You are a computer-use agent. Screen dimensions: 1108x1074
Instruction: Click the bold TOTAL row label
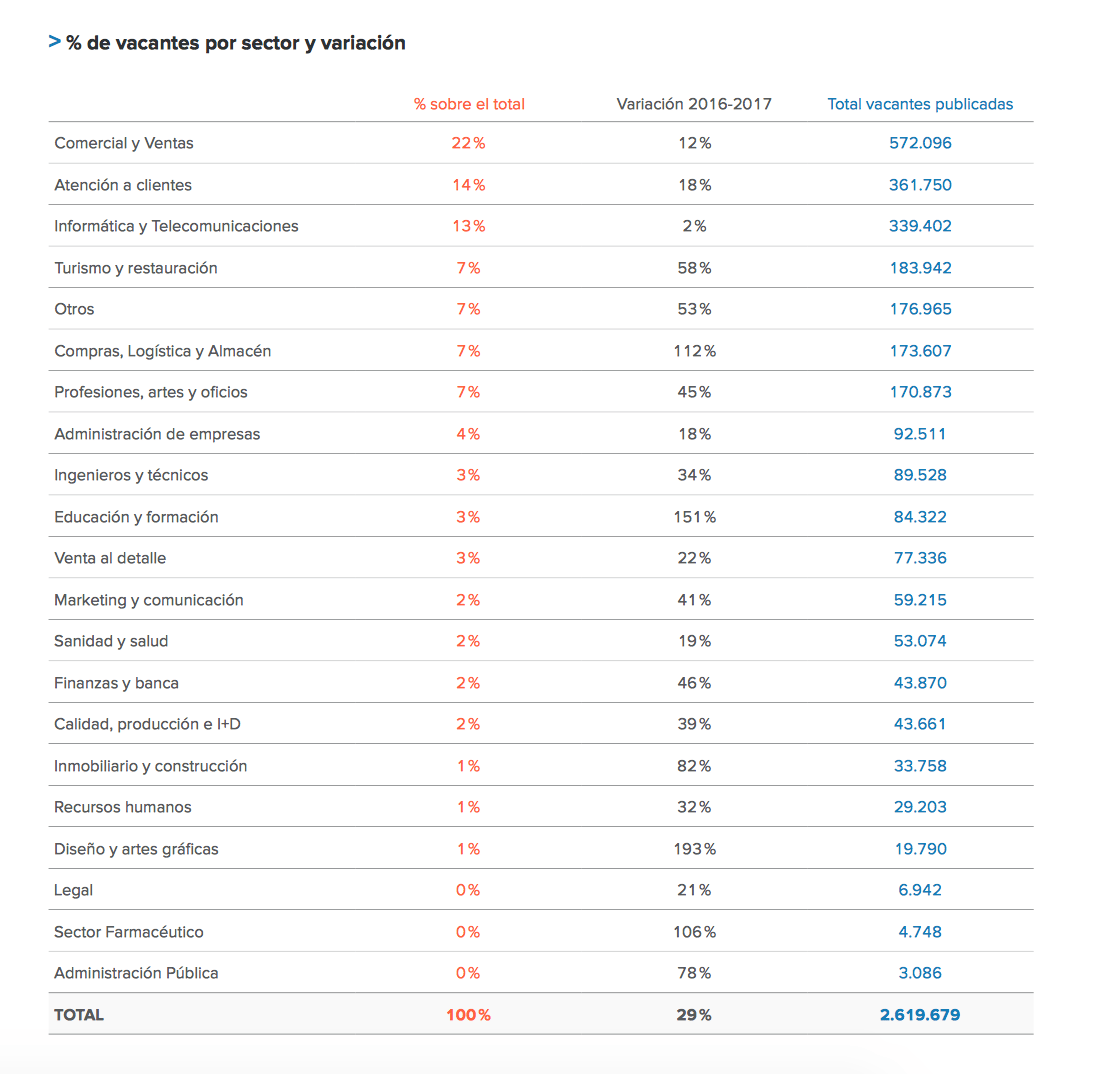[x=79, y=1015]
